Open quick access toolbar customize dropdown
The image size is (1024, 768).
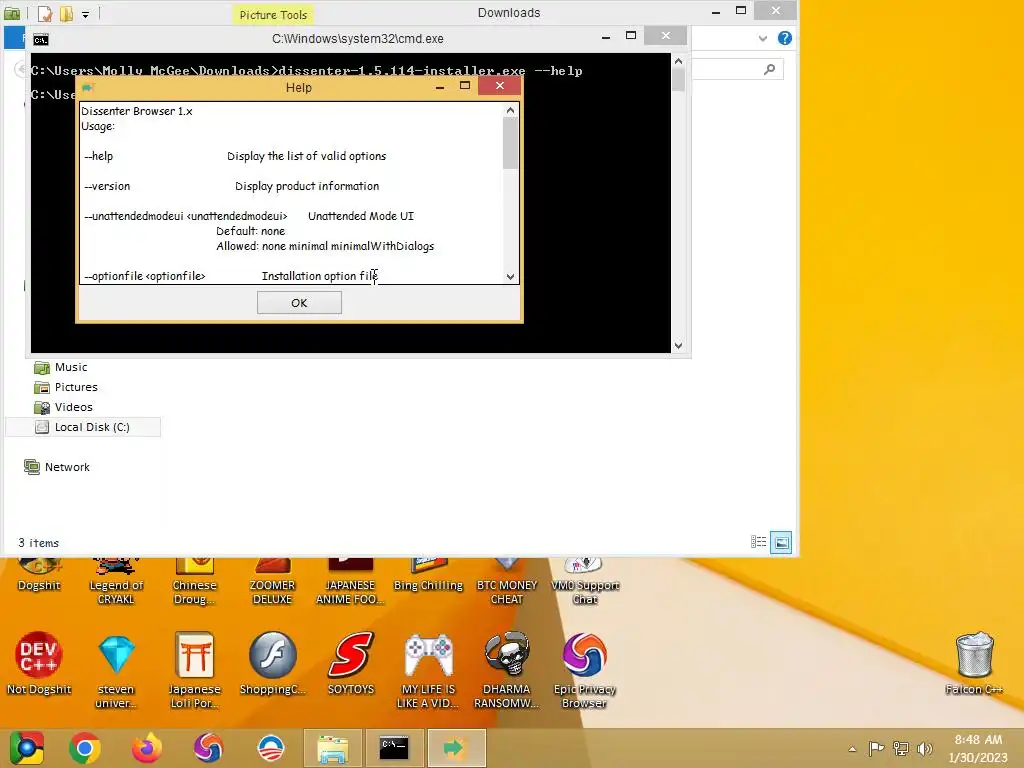point(86,14)
